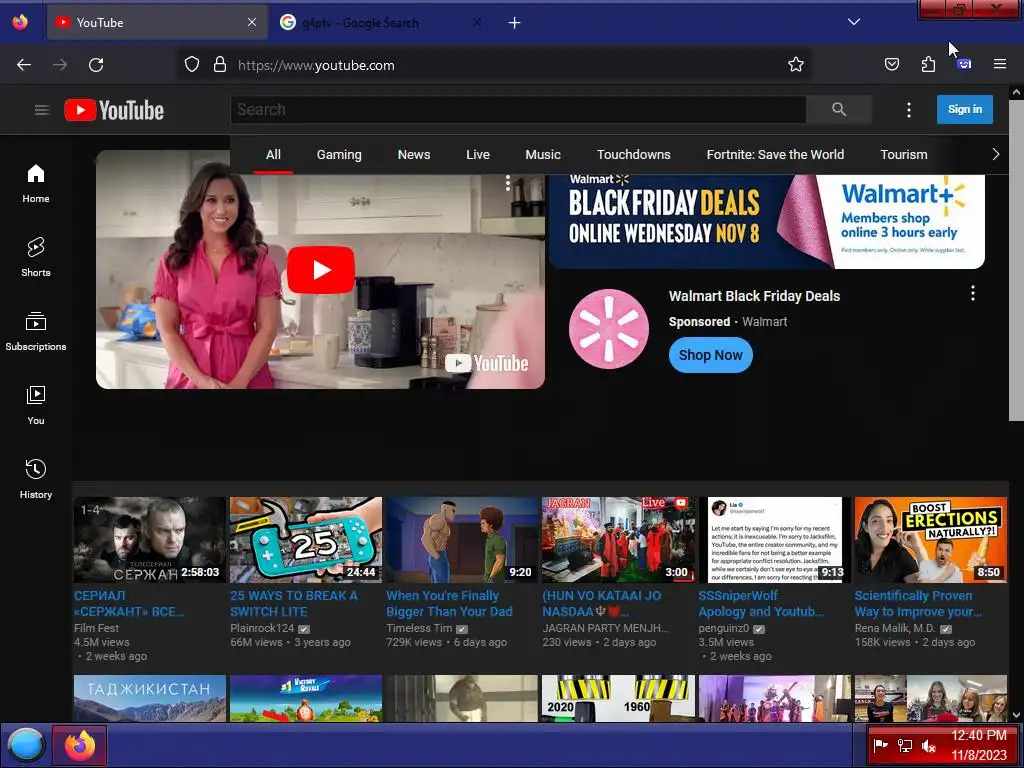Click the Shop Now button
This screenshot has width=1024, height=768.
(711, 355)
